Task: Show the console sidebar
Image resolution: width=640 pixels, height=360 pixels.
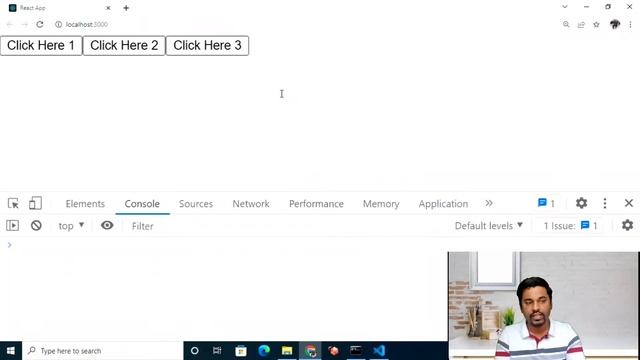Action: click(12, 225)
